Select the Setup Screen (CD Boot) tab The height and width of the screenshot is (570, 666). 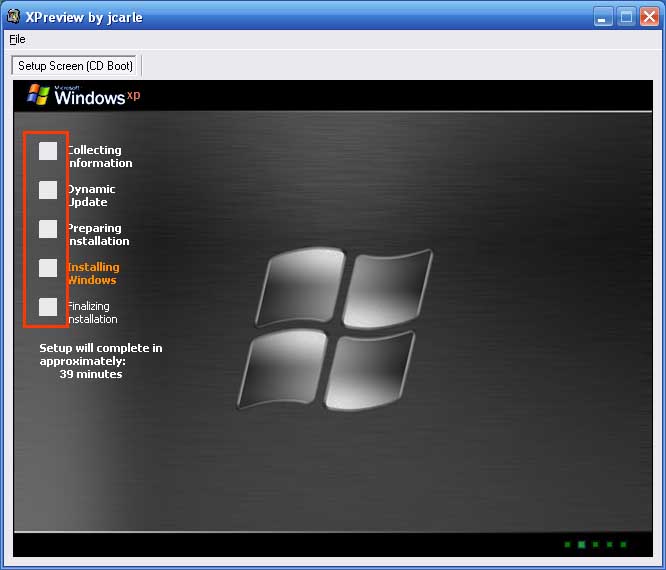[75, 66]
